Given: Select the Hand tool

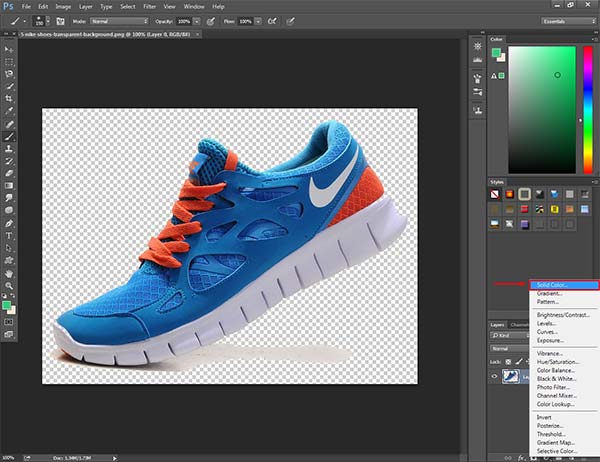Looking at the screenshot, I should pos(8,273).
